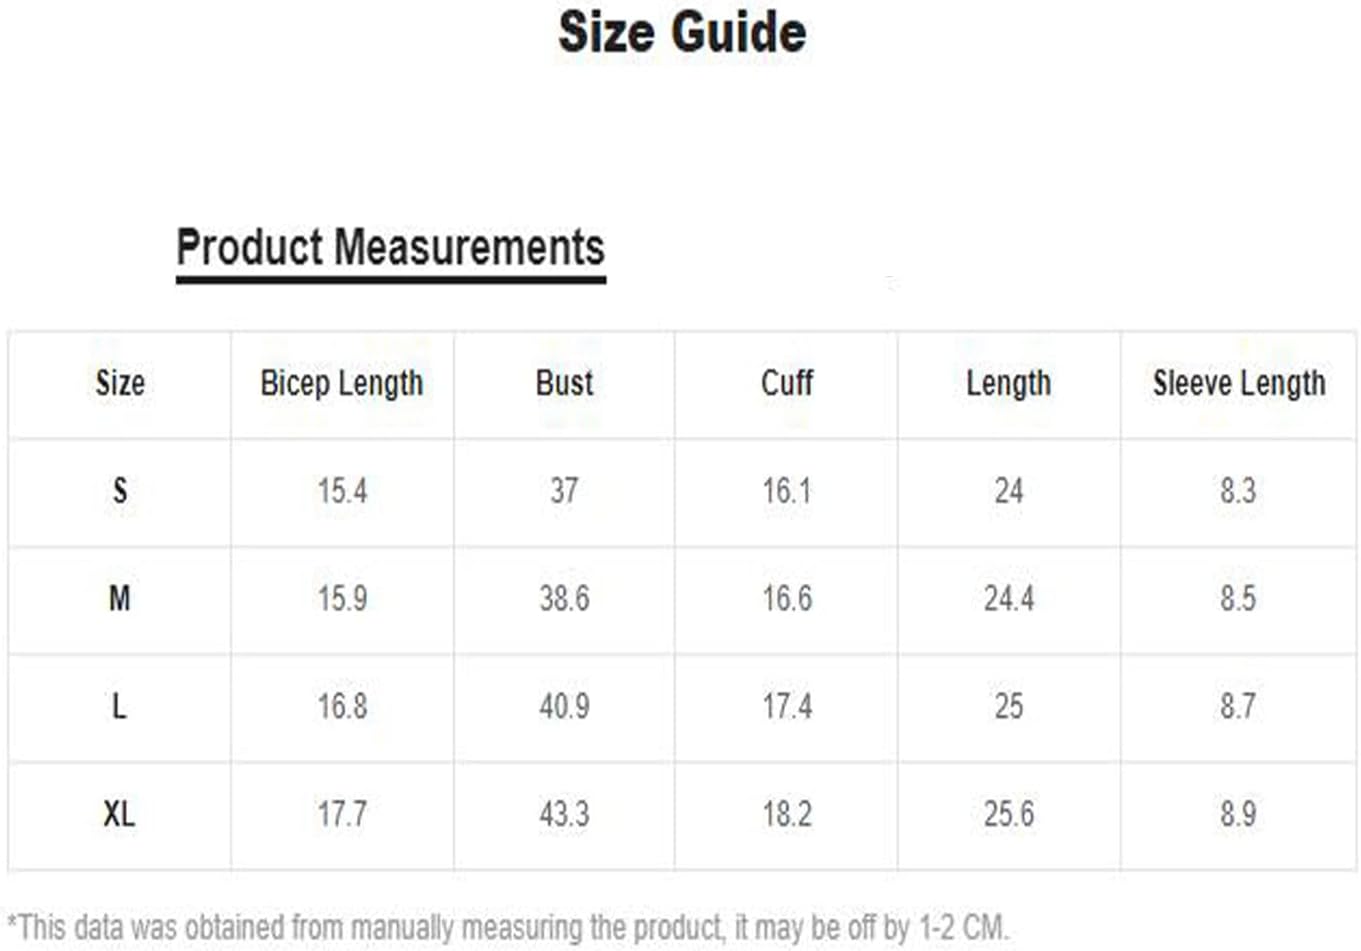Click the S bust value 37
The height and width of the screenshot is (951, 1361).
[564, 491]
